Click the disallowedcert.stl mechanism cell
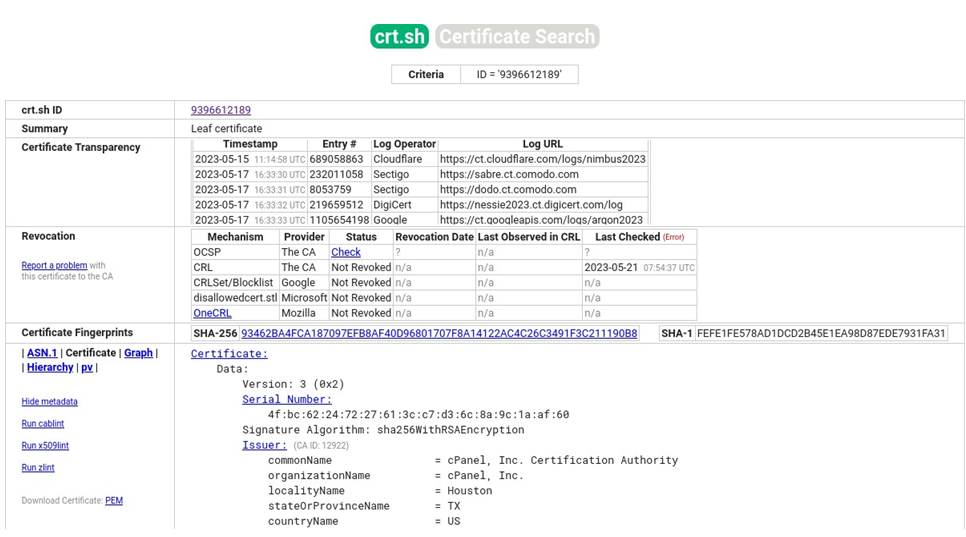 (x=235, y=297)
